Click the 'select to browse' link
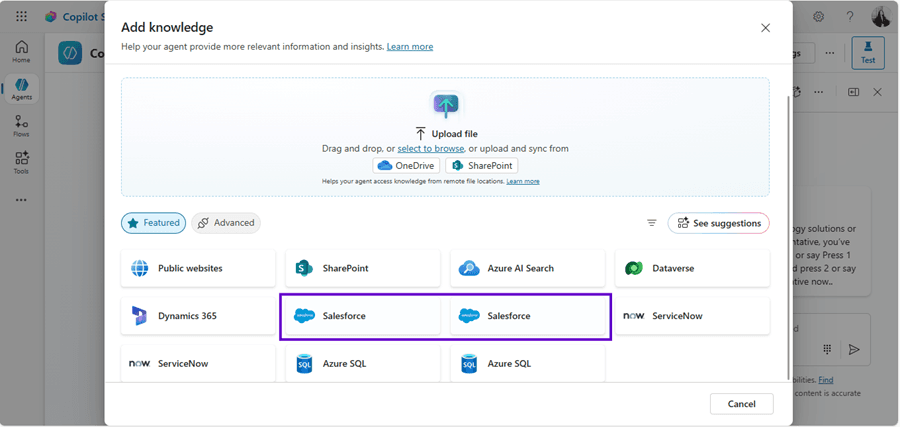The width and height of the screenshot is (900, 427). click(x=430, y=149)
